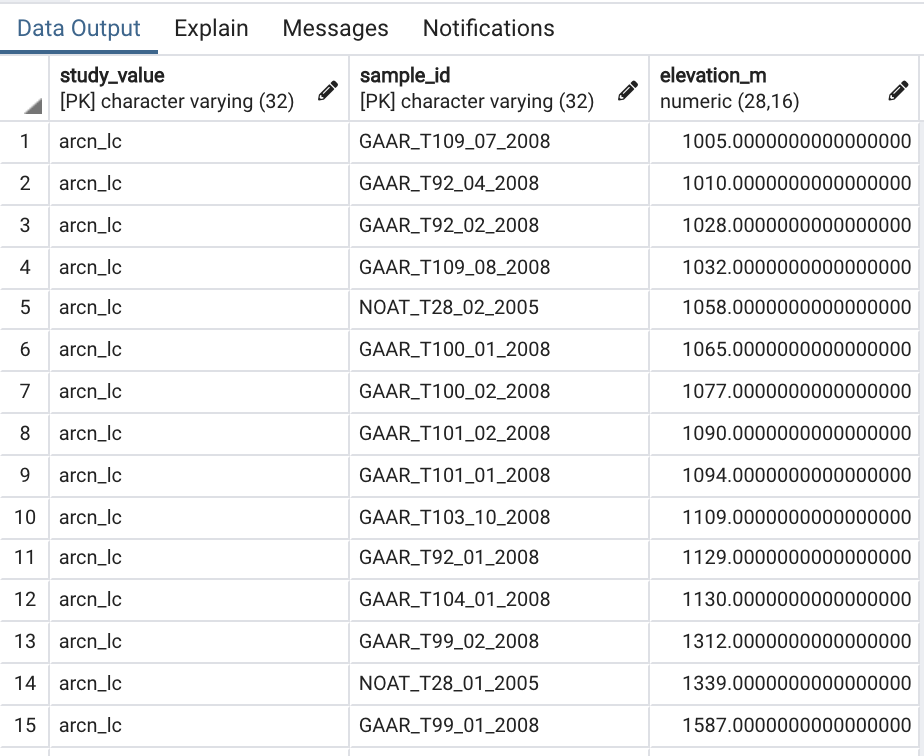Click the select-all triangle in grid corner
Image resolution: width=924 pixels, height=756 pixels.
(x=33, y=106)
